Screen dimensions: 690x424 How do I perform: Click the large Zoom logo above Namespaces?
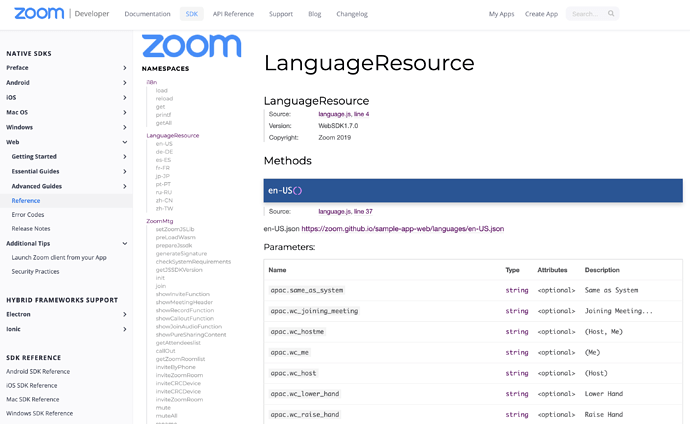point(191,46)
